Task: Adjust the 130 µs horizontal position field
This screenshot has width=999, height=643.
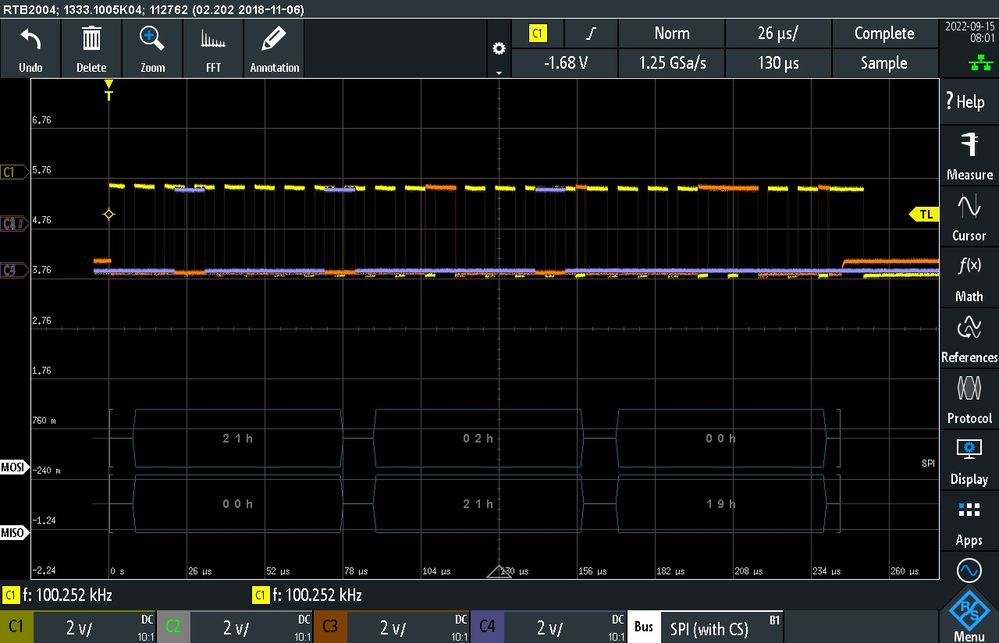Action: click(x=778, y=62)
